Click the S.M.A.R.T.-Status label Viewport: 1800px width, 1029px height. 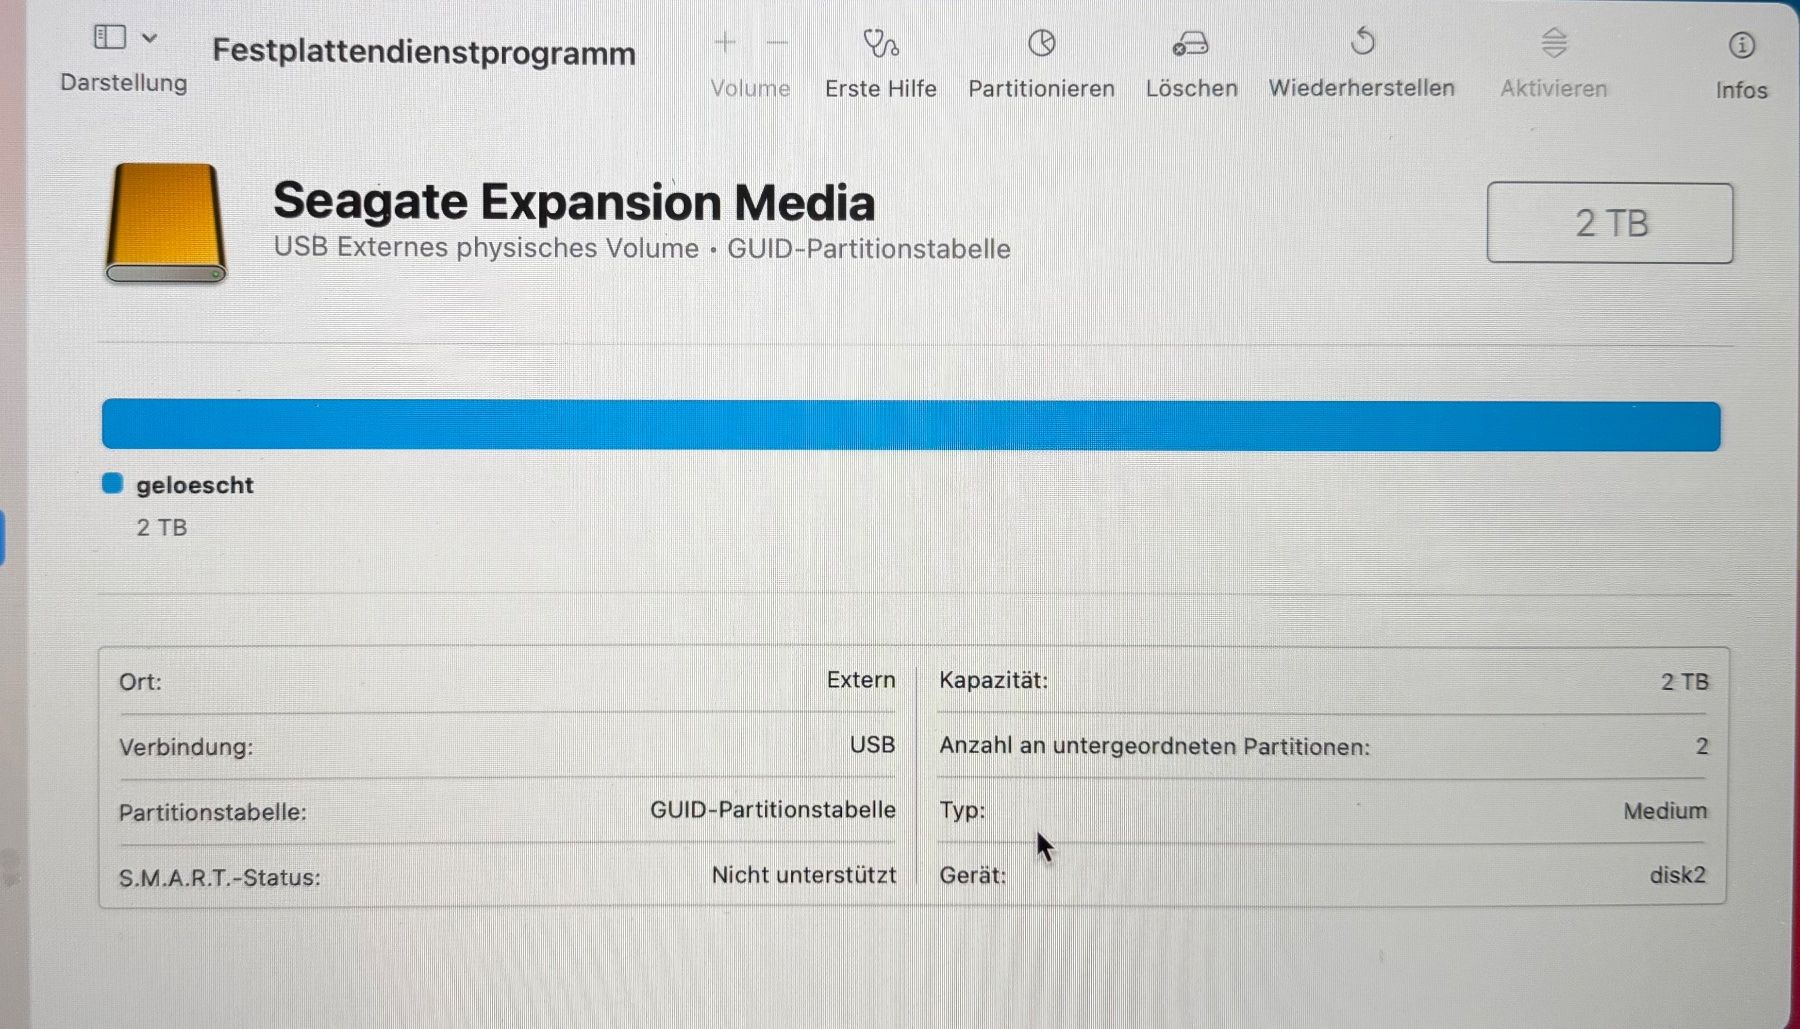pyautogui.click(x=220, y=878)
